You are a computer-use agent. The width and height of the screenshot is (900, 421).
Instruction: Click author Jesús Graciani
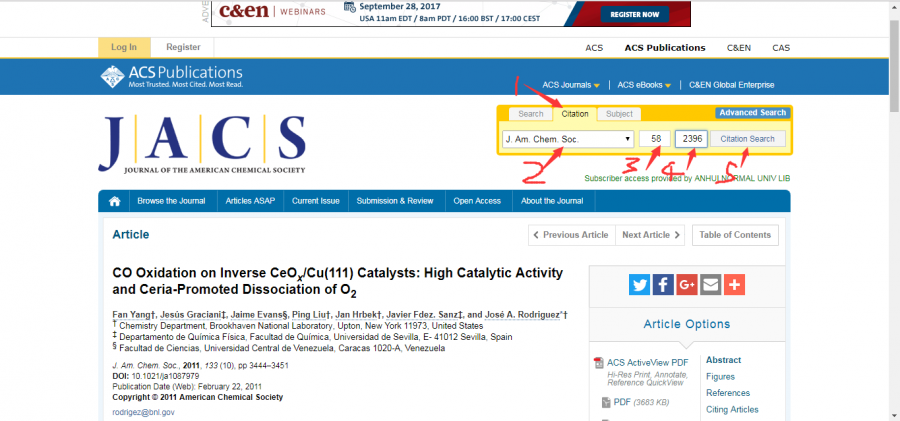pos(192,315)
